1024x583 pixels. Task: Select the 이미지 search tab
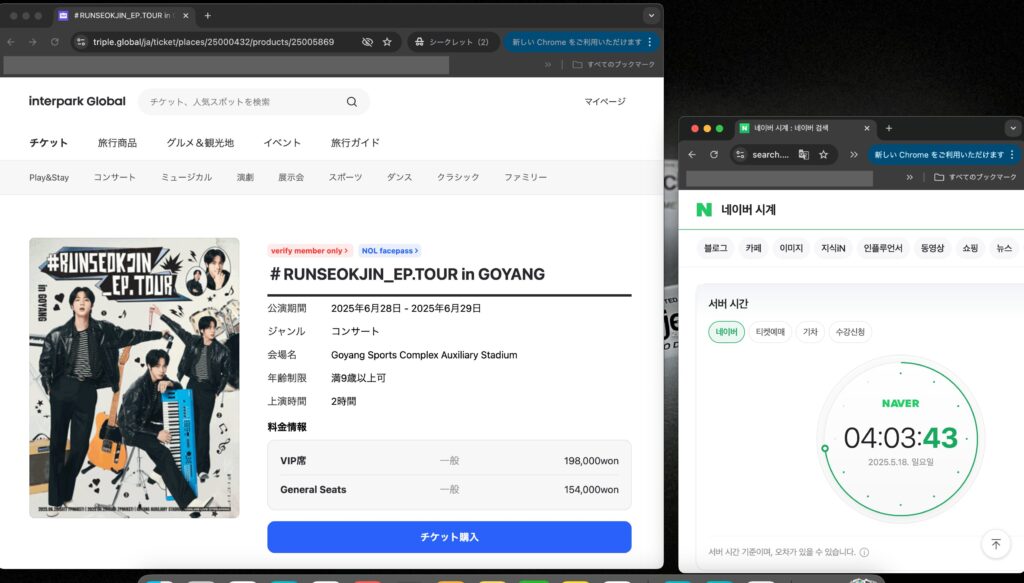pos(791,248)
